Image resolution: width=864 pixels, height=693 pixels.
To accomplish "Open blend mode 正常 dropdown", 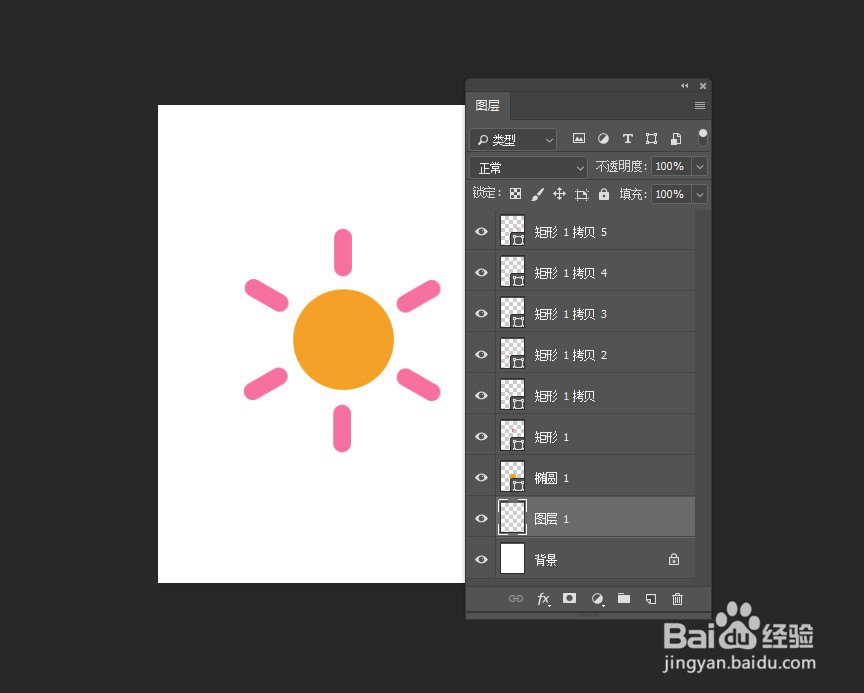I will (529, 167).
